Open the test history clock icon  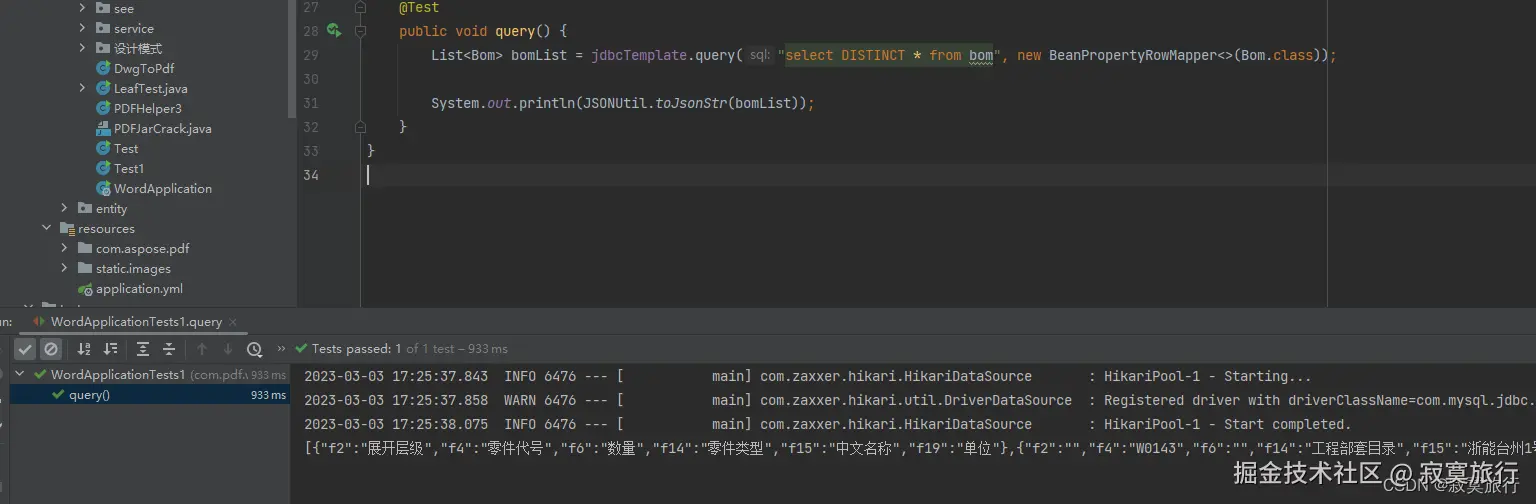click(x=255, y=349)
